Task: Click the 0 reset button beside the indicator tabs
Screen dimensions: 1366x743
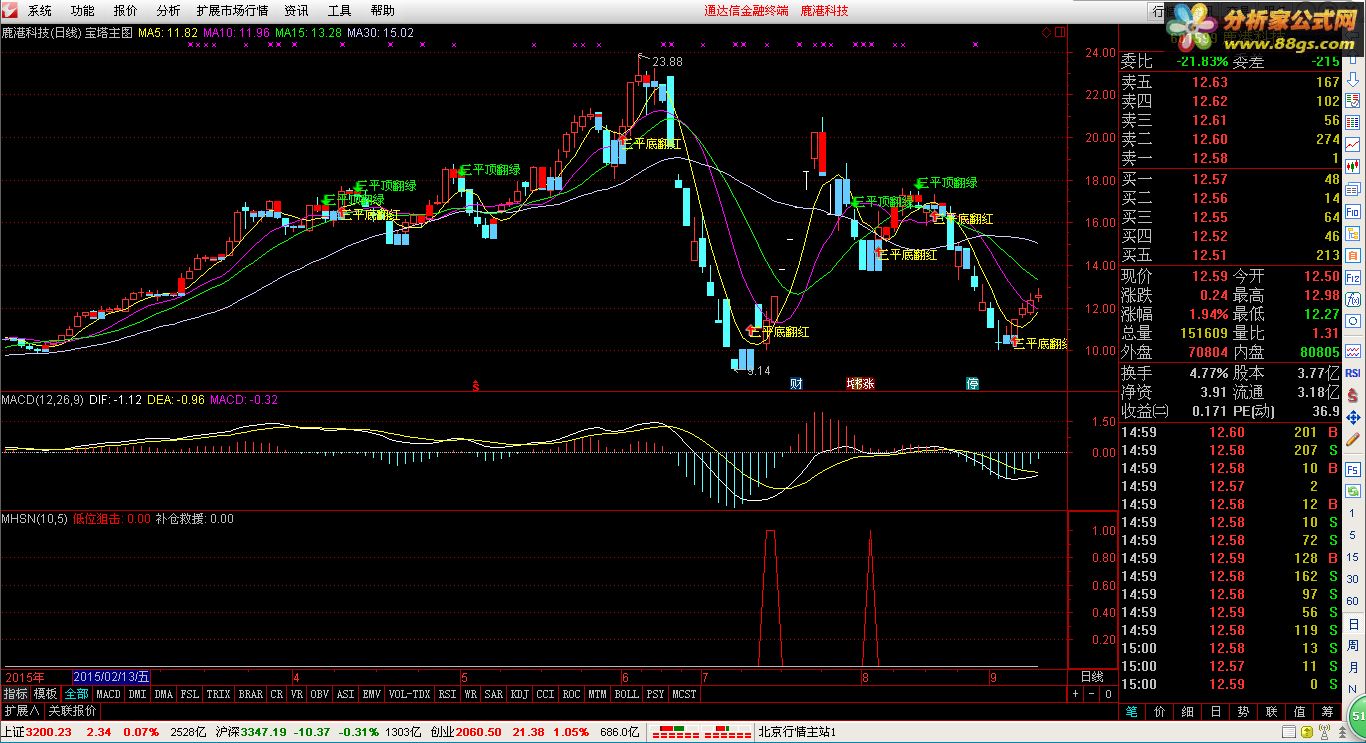Action: click(1107, 693)
